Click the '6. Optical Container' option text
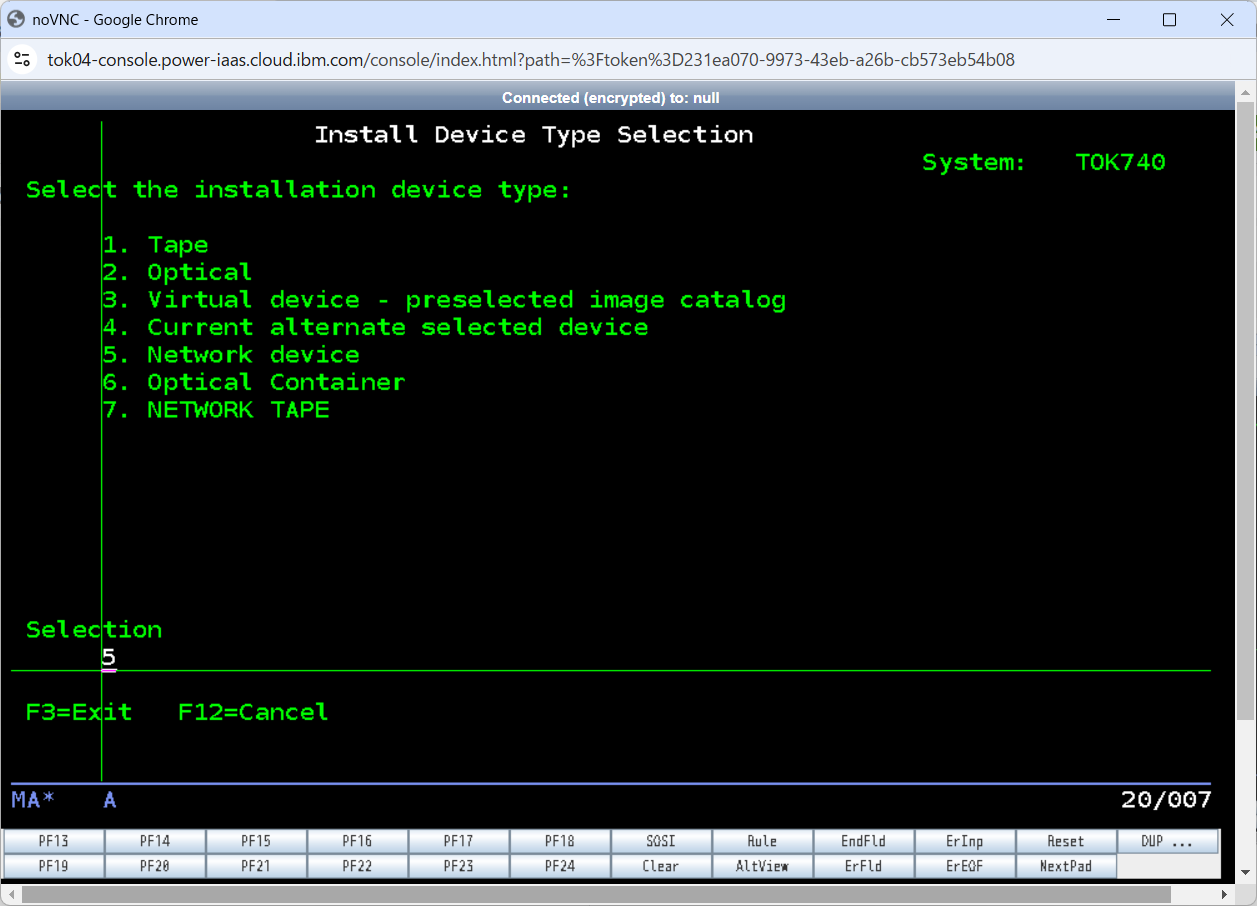 (x=254, y=382)
